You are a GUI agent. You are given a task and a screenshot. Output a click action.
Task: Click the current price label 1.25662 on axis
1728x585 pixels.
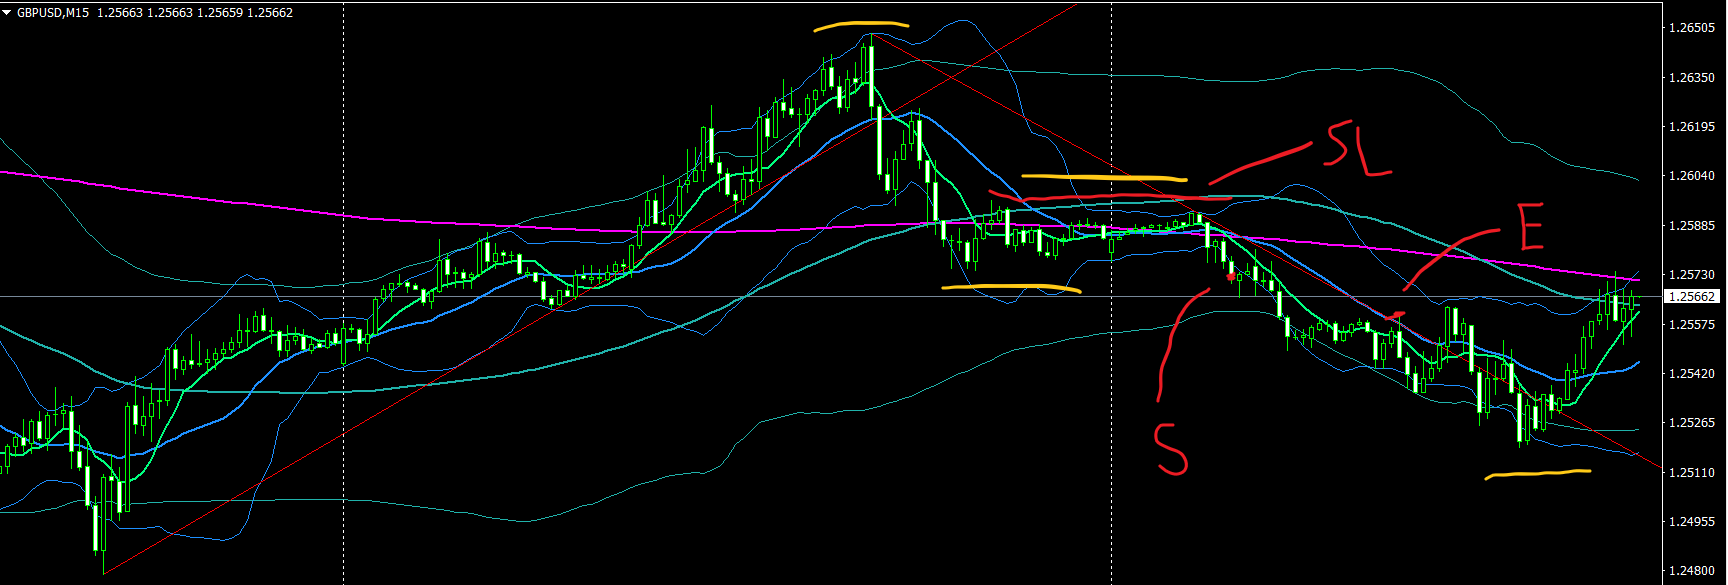[1693, 297]
